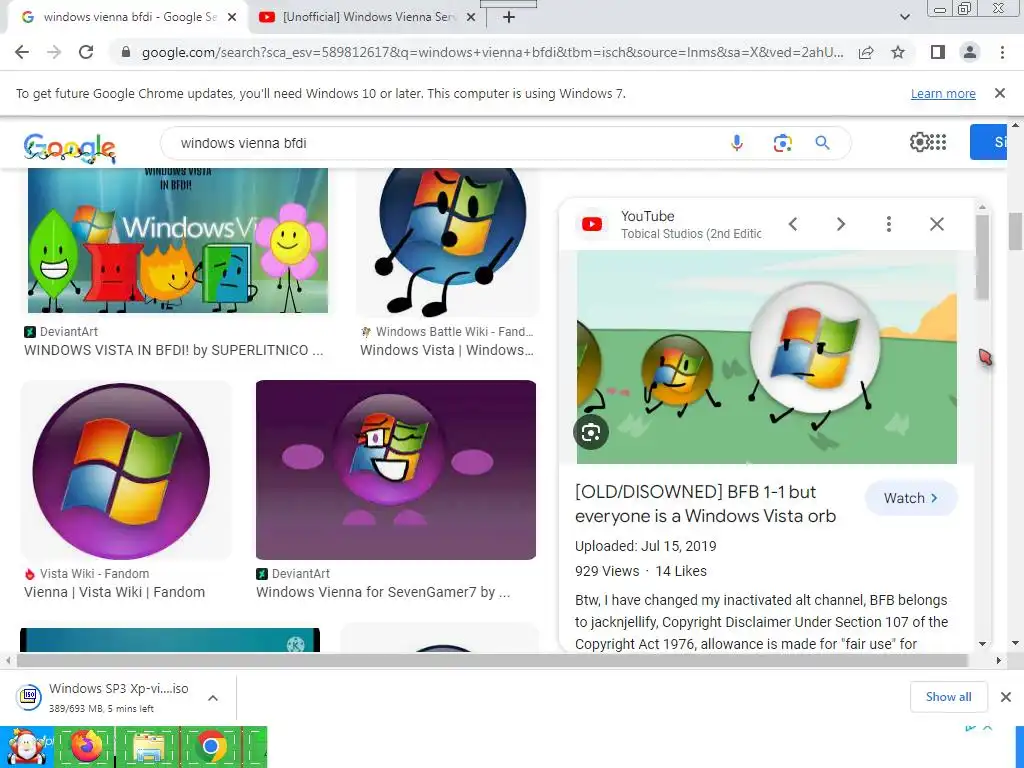Show the previous image in the preview panel
This screenshot has height=768, width=1024.
pos(793,224)
